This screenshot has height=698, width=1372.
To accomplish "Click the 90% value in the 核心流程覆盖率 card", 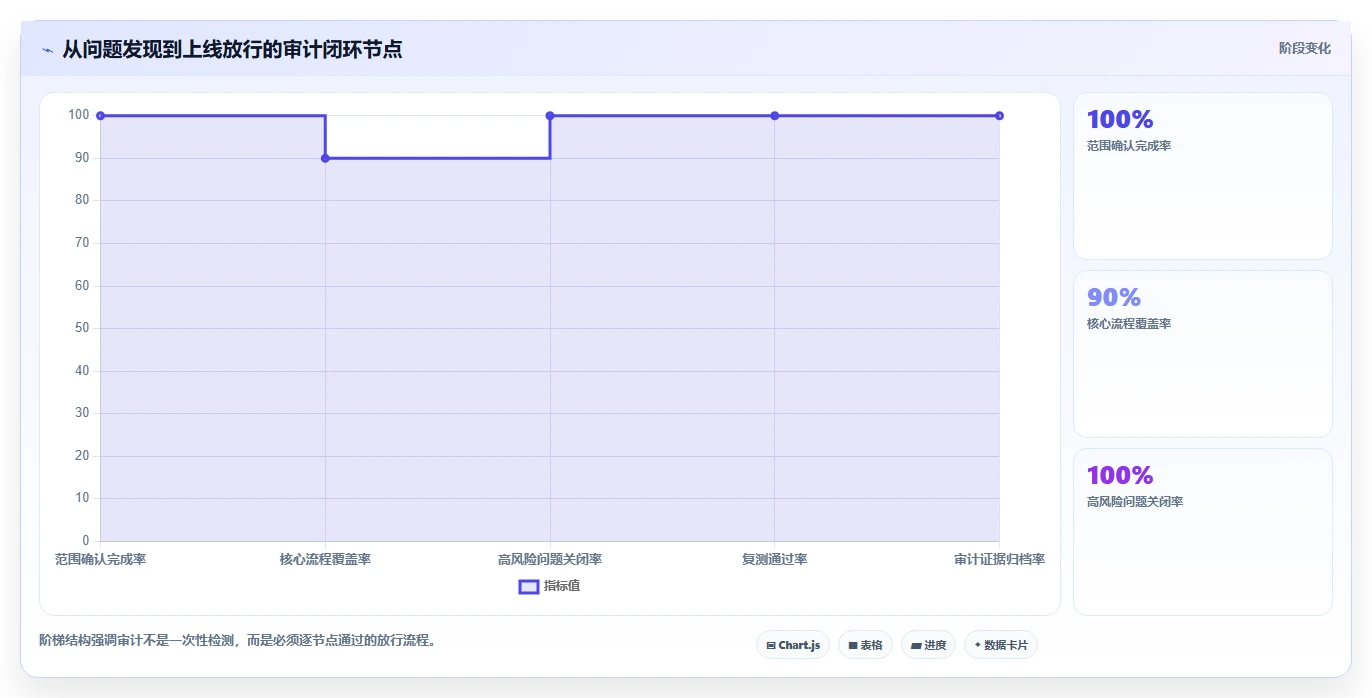I will click(1114, 297).
